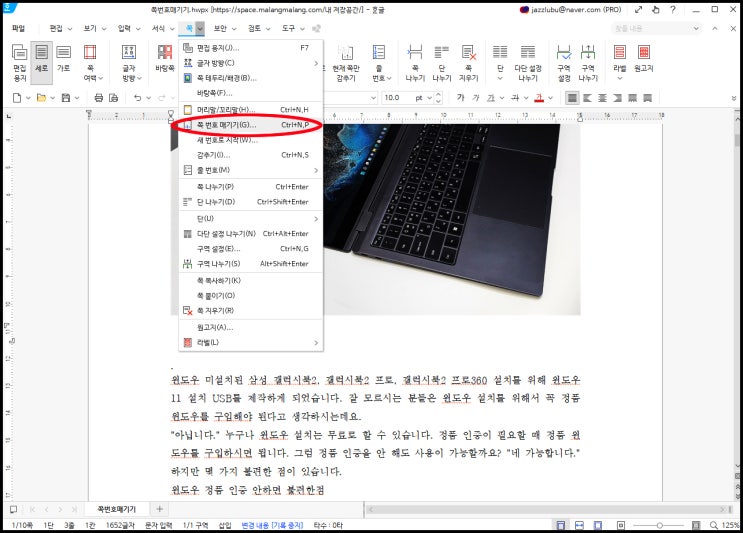Click 구역 나누기 section break ribbon icon

pos(588,63)
